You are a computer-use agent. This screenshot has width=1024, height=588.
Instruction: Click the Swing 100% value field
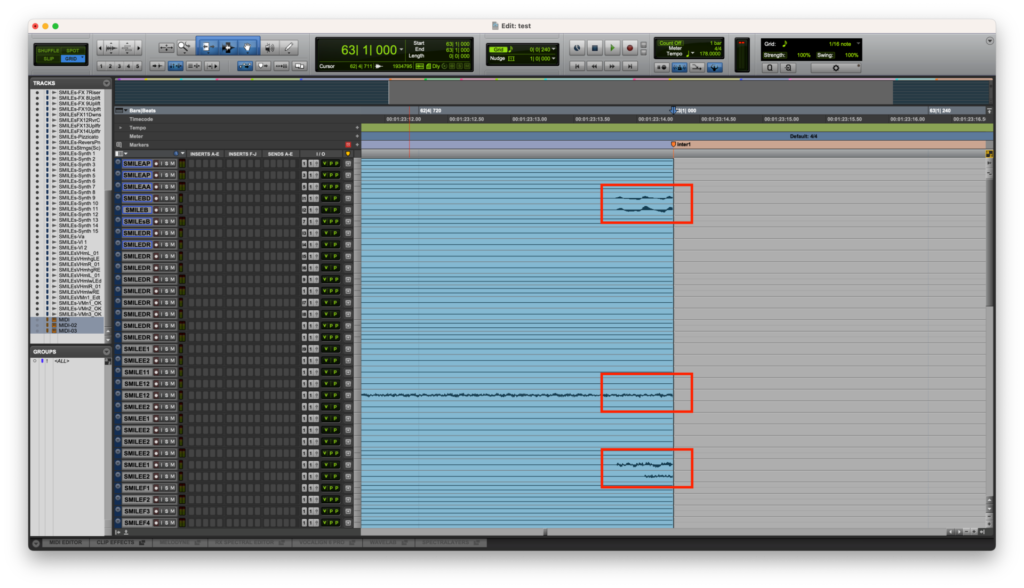[x=852, y=55]
